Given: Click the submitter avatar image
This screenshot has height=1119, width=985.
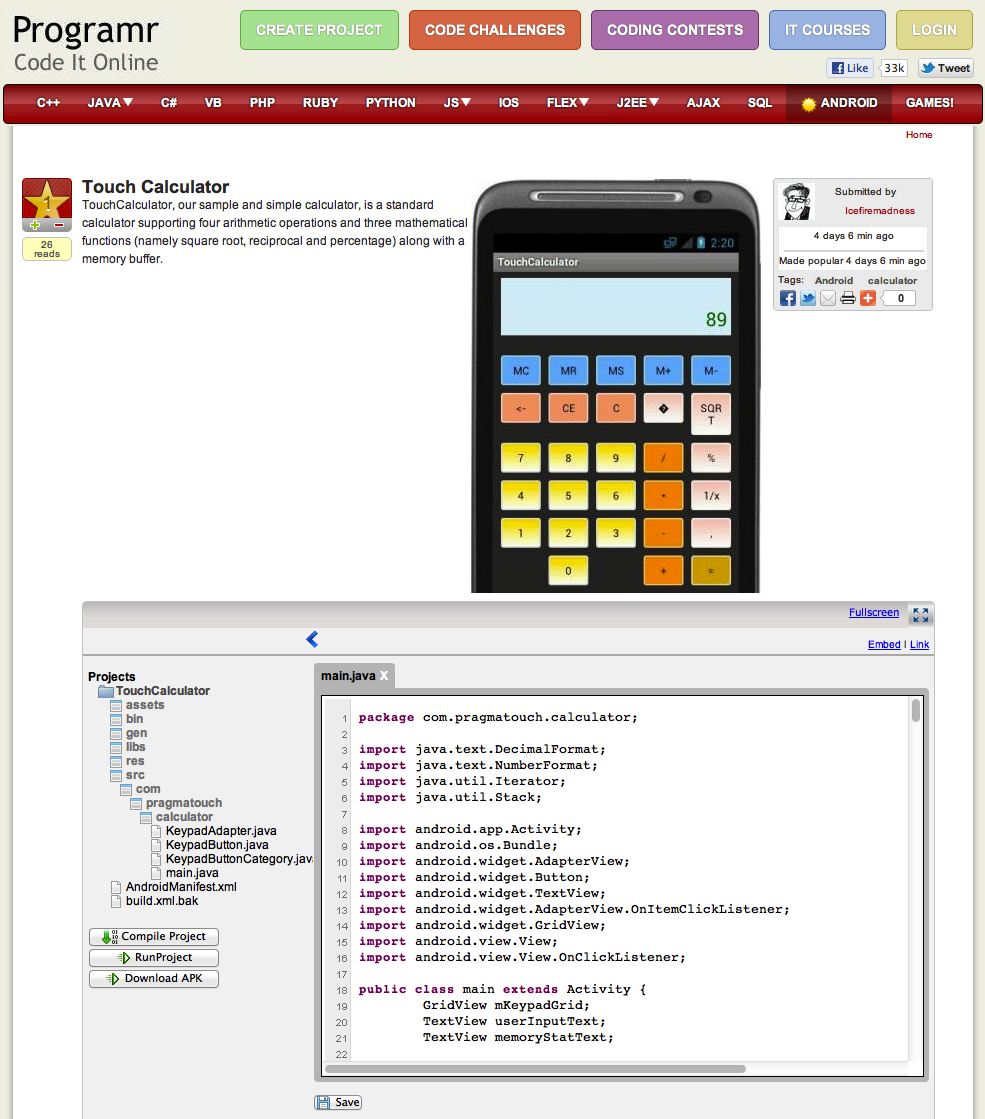Looking at the screenshot, I should point(797,202).
